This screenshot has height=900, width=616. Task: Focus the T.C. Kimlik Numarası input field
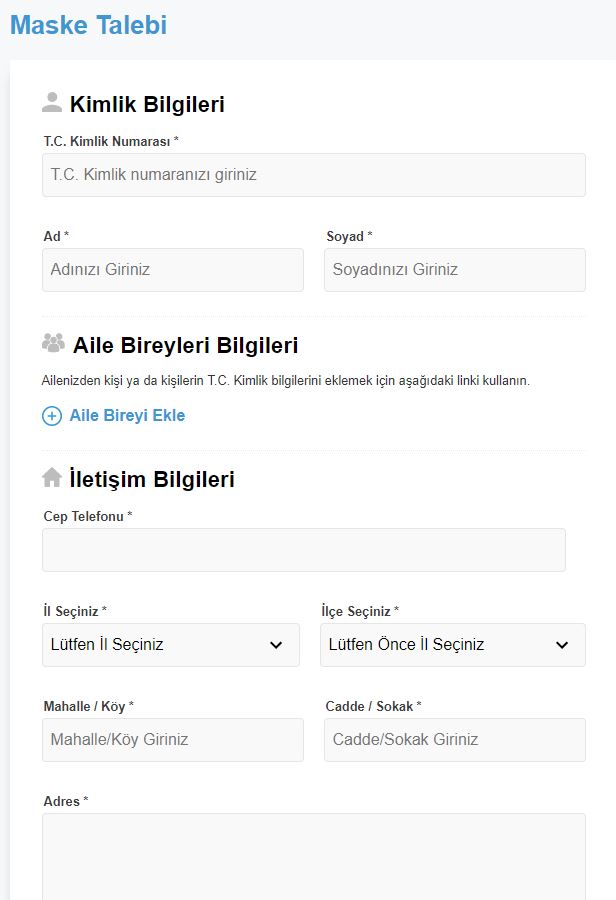click(x=314, y=175)
